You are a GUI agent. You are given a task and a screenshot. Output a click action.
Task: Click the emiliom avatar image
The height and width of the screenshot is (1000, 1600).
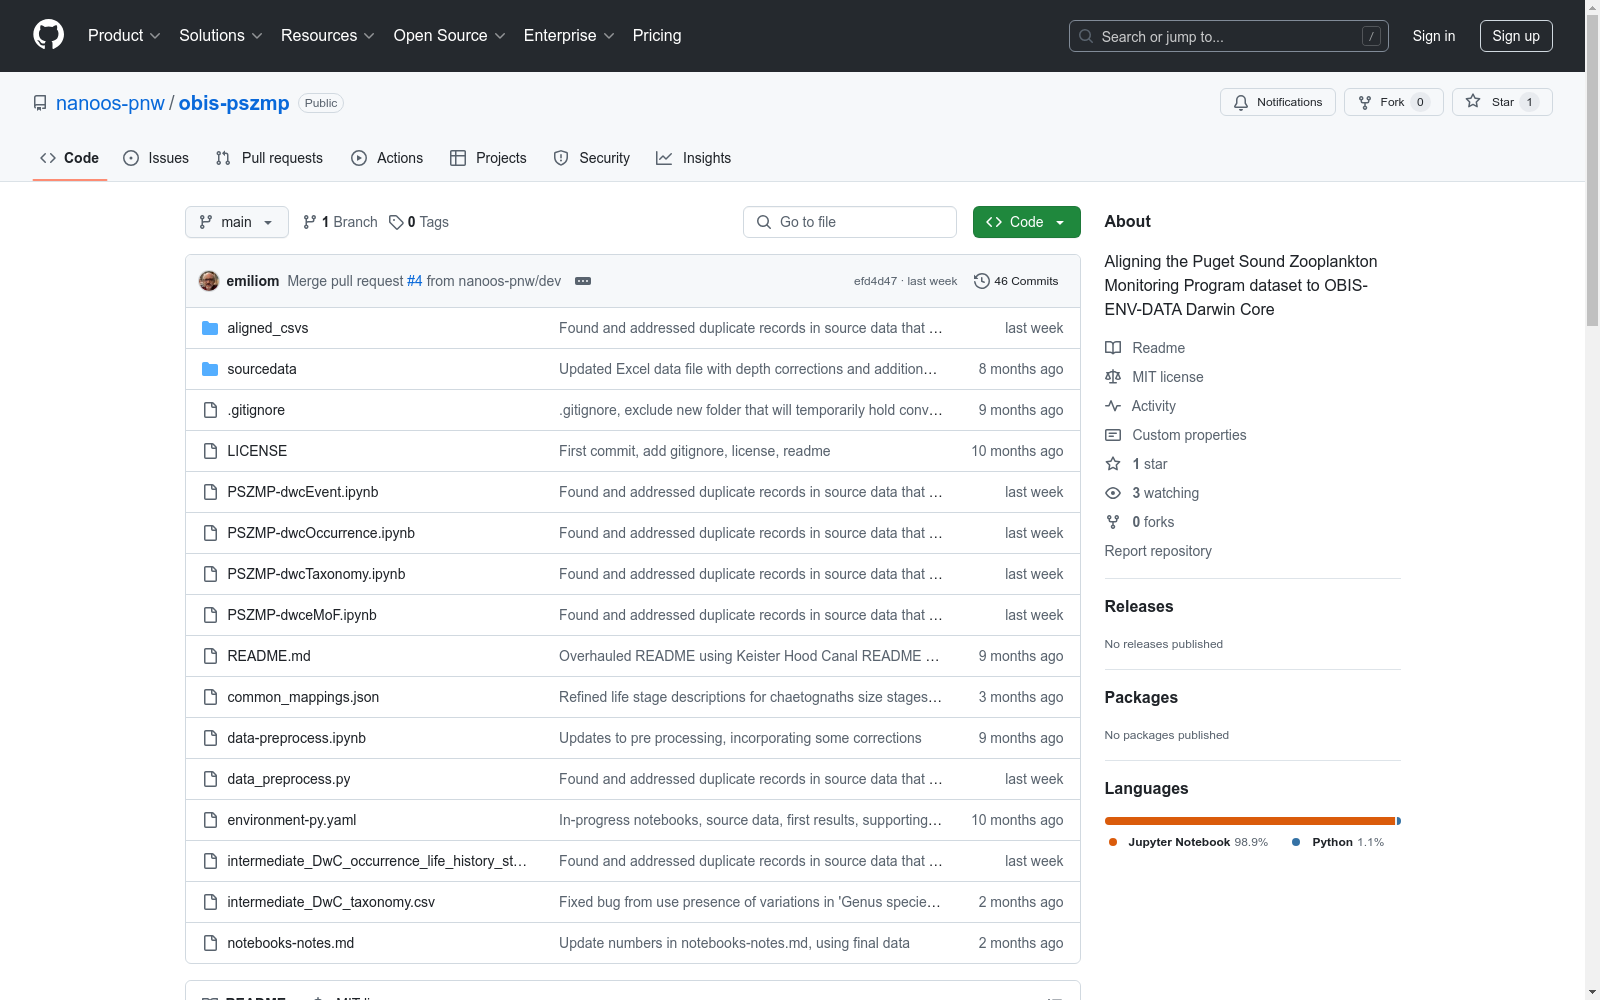pyautogui.click(x=209, y=281)
